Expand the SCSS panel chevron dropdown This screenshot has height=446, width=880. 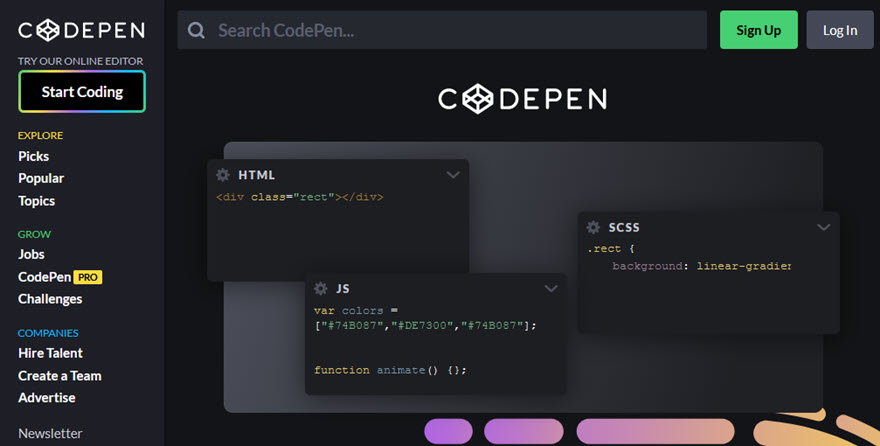point(823,227)
